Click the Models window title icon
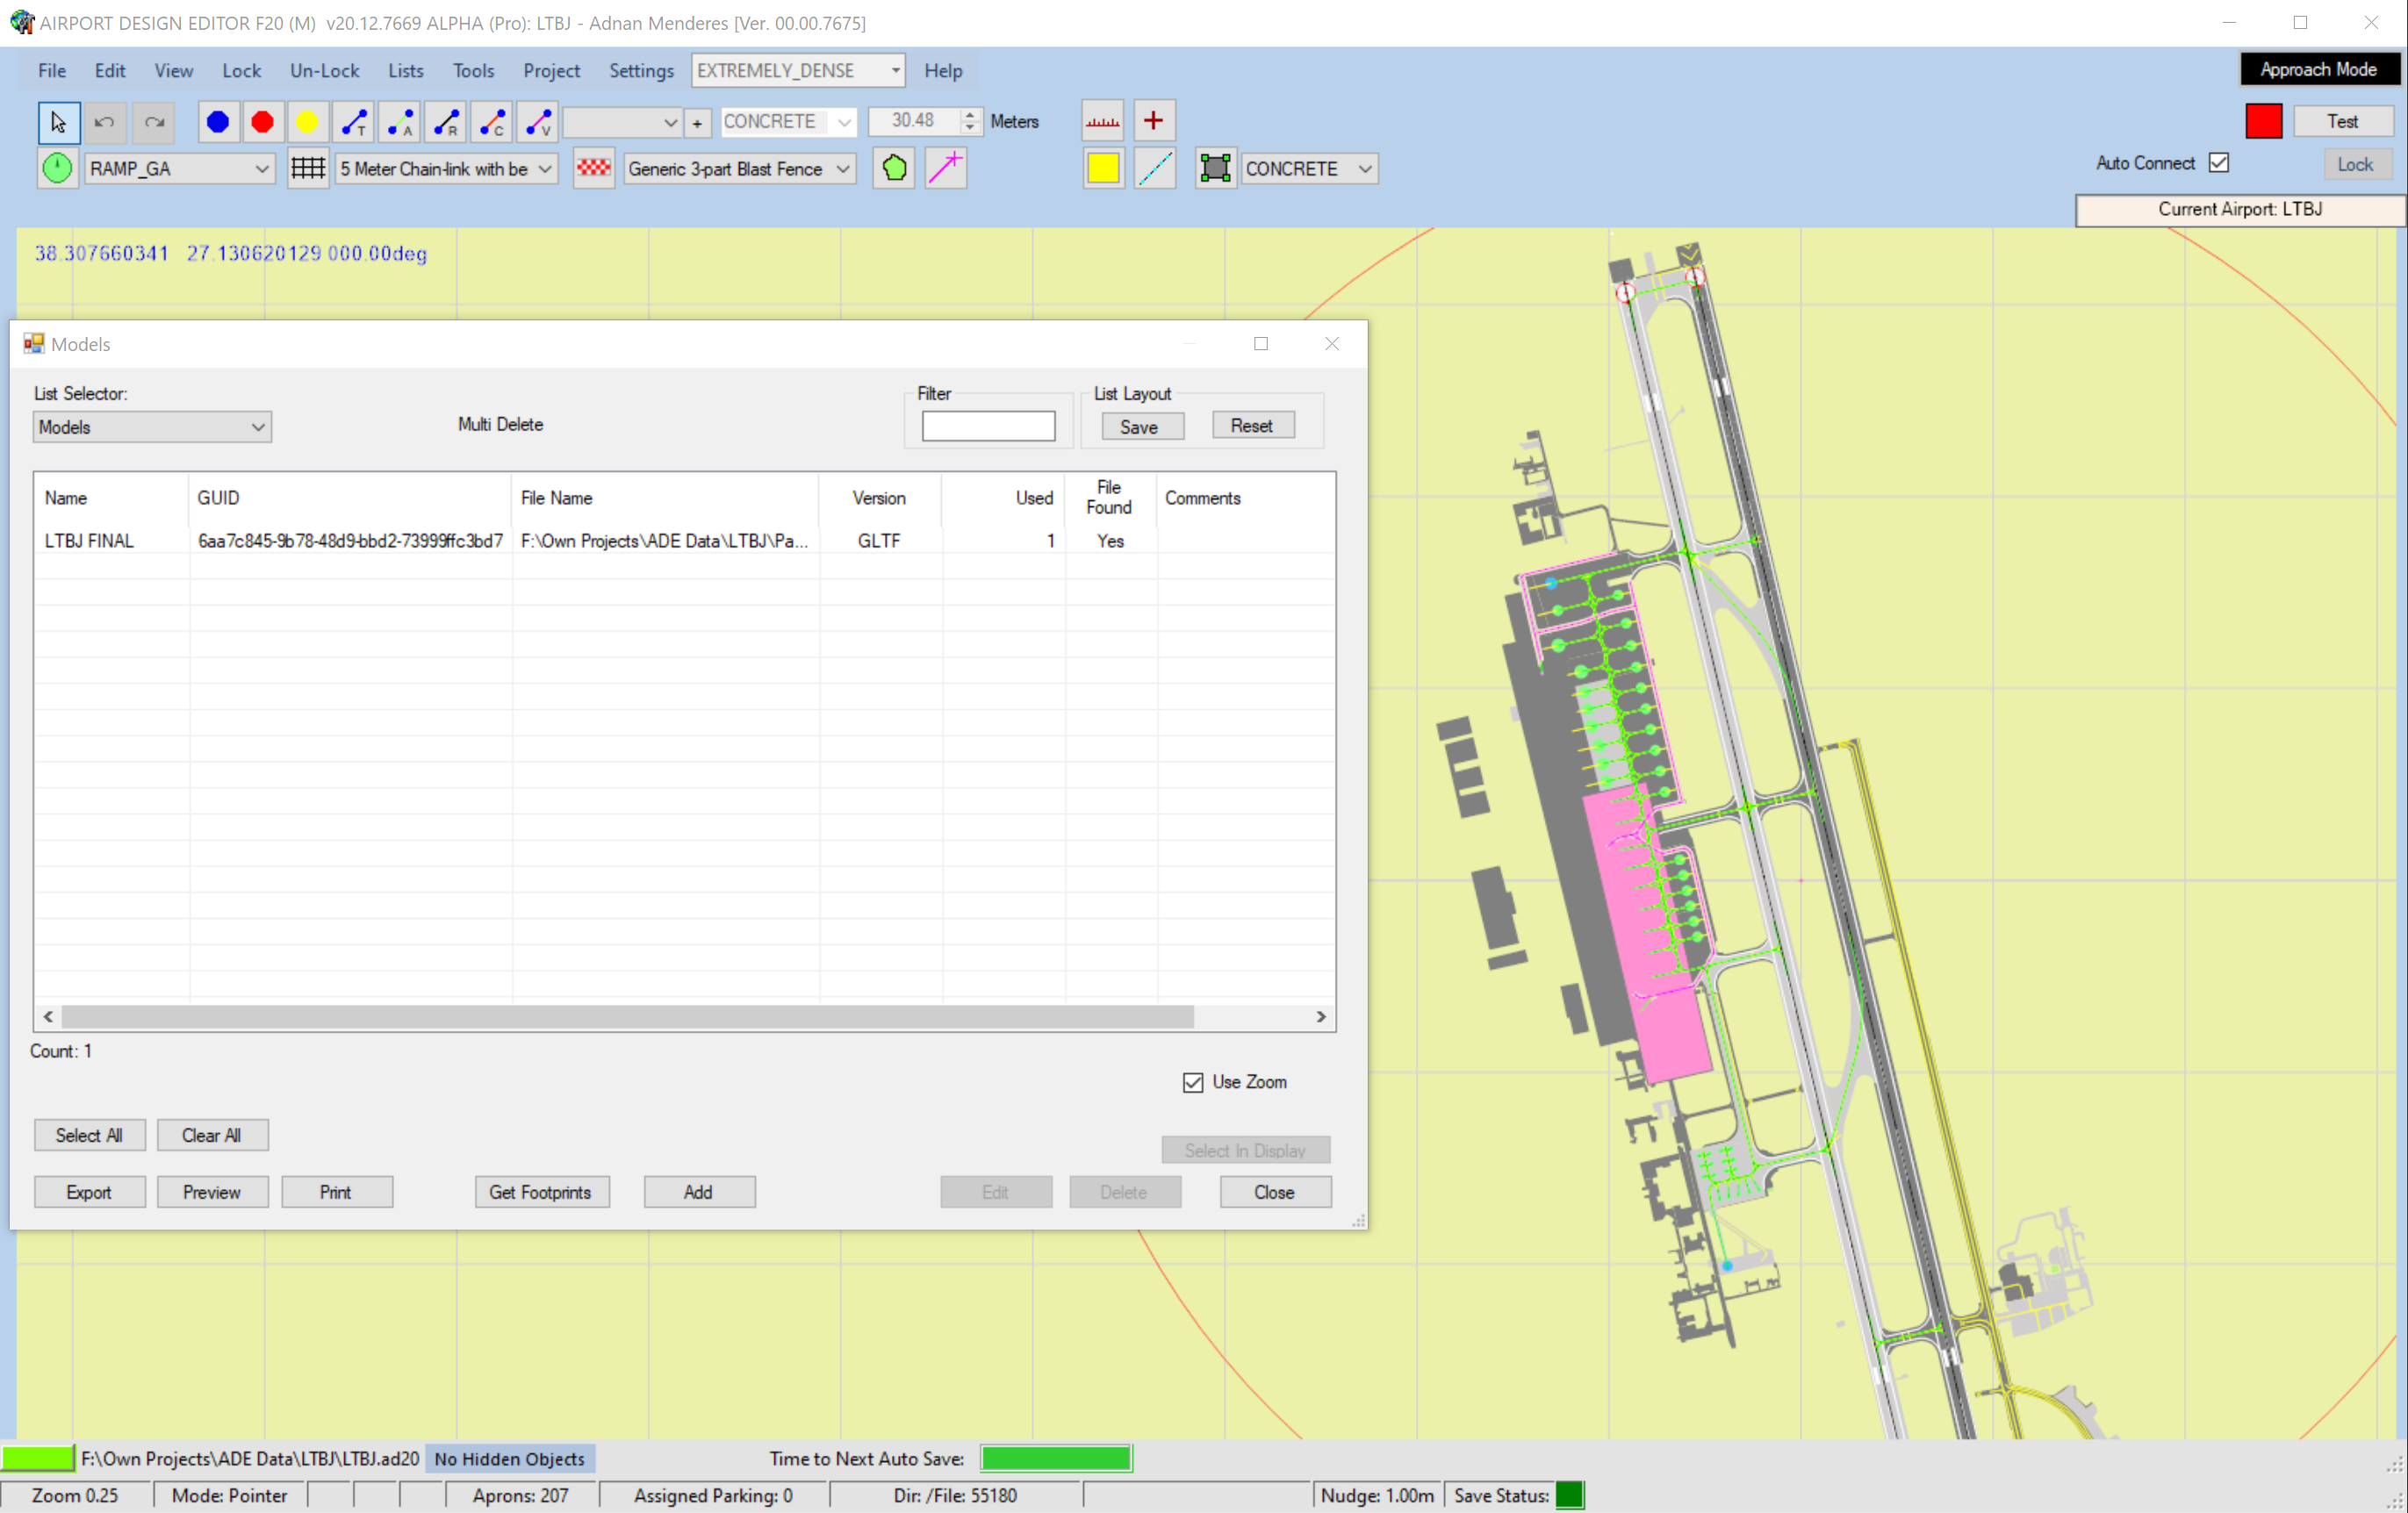The height and width of the screenshot is (1513, 2408). (x=34, y=344)
